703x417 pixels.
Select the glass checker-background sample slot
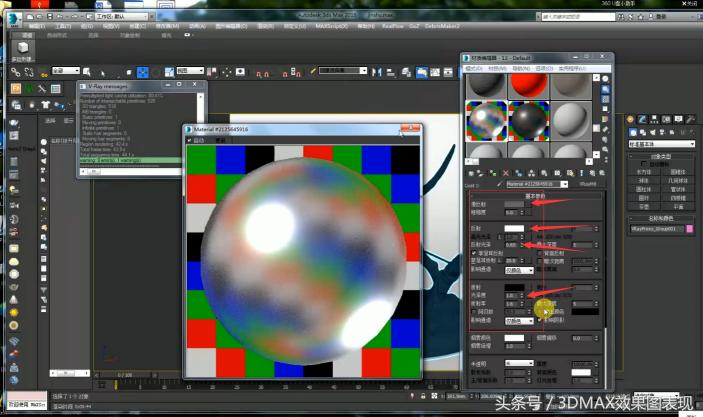[x=486, y=120]
